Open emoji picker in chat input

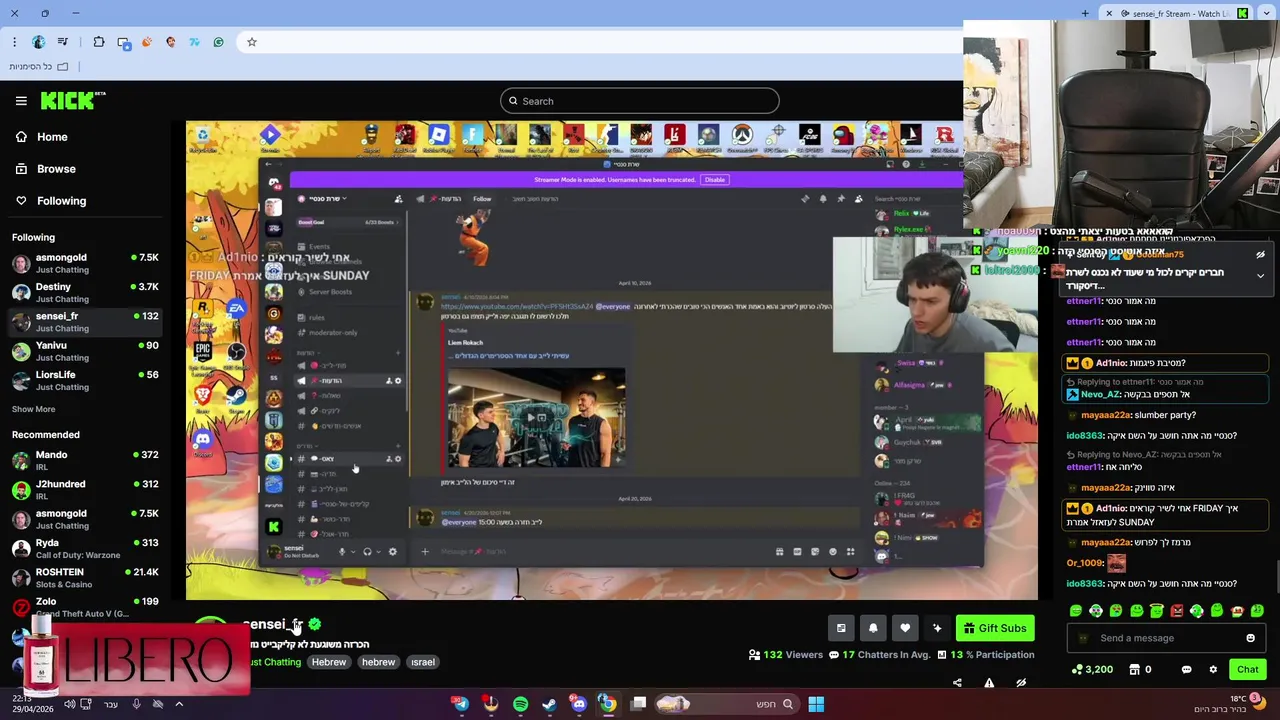1250,638
